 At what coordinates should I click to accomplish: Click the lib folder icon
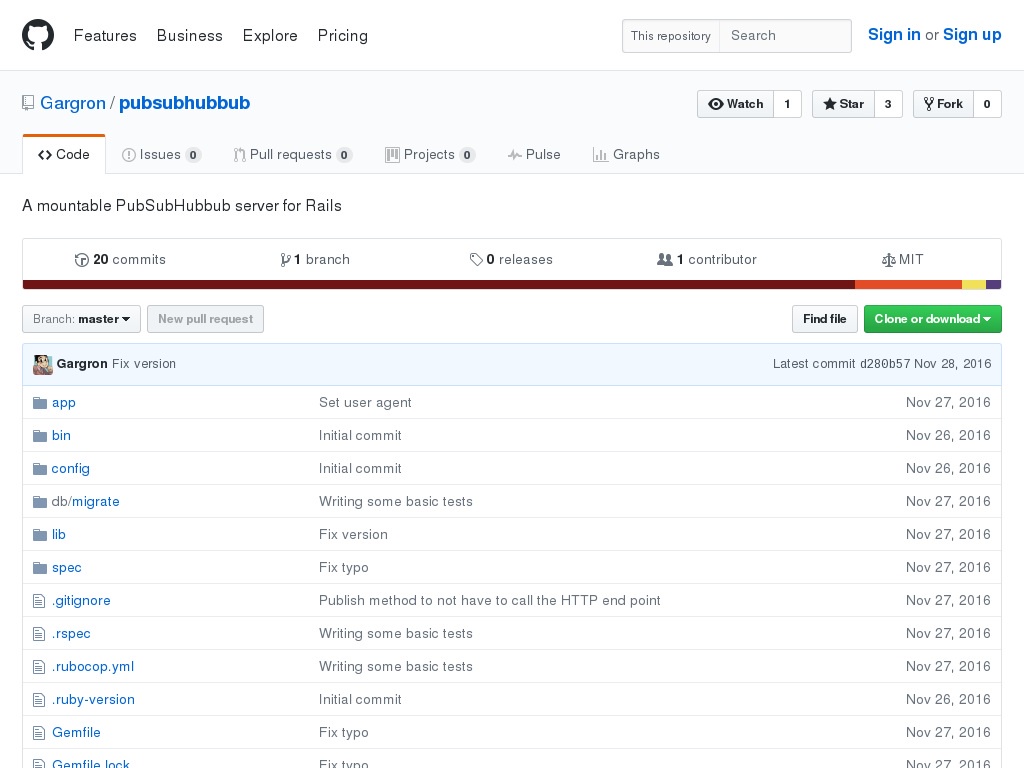[x=40, y=535]
